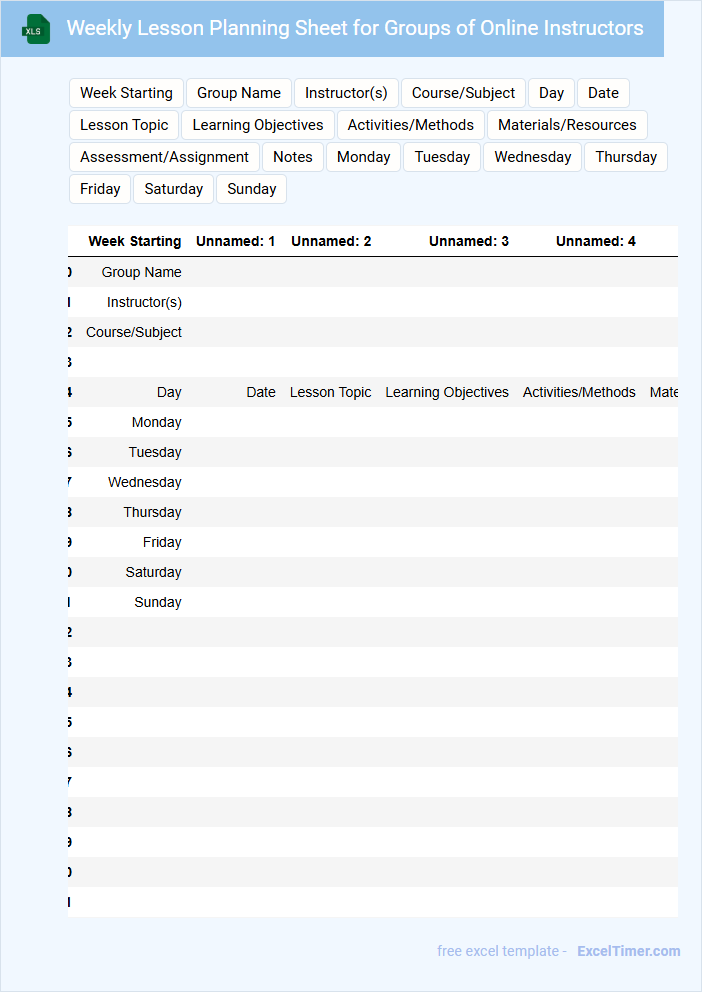Viewport: 702px width, 992px height.
Task: Click the green XLS file icon
Action: pos(36,29)
